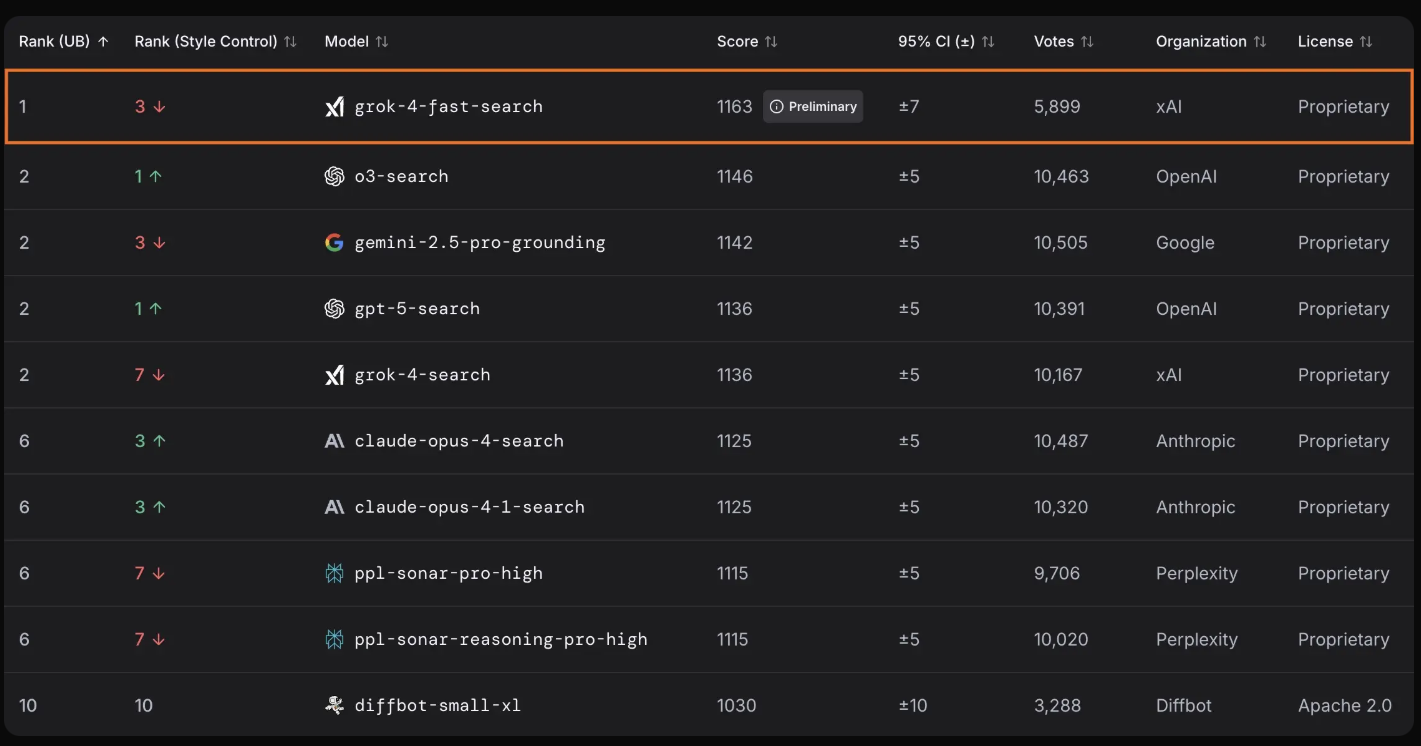Click Anthropic logo beside claude-opus-4-1-search
Image resolution: width=1421 pixels, height=746 pixels.
tap(335, 507)
